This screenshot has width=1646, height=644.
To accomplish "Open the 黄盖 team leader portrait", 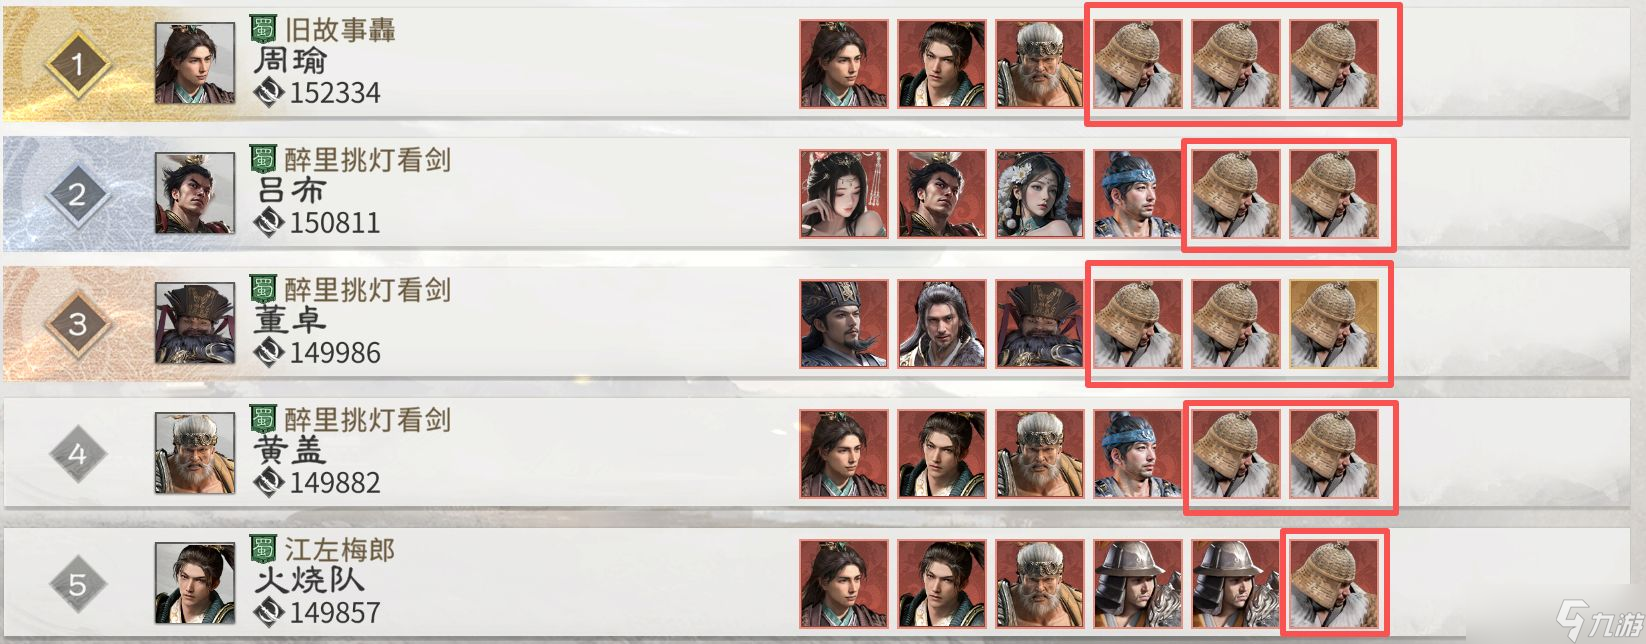I will click(195, 454).
